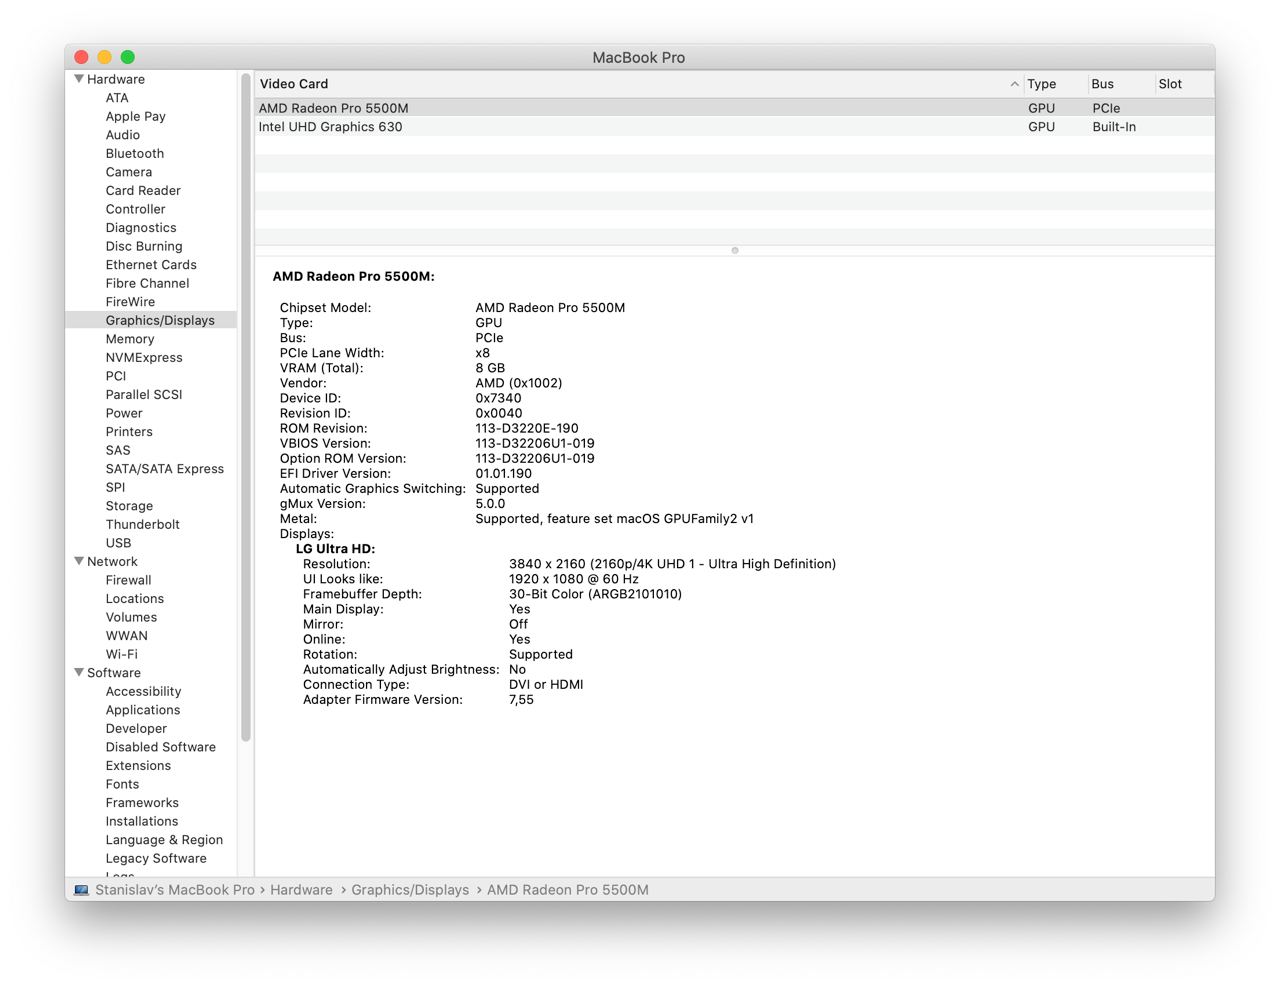Select USB in the sidebar
Screen dimensions: 1280x987
point(118,542)
